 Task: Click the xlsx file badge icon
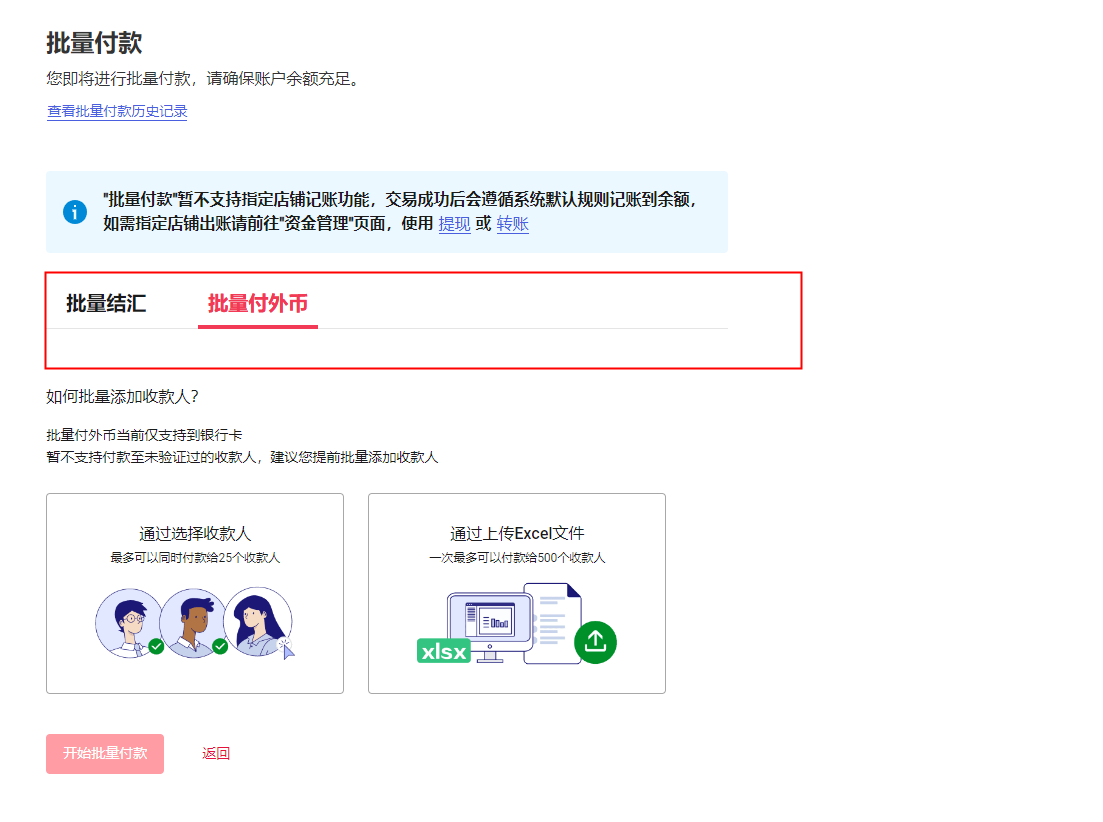pos(443,651)
